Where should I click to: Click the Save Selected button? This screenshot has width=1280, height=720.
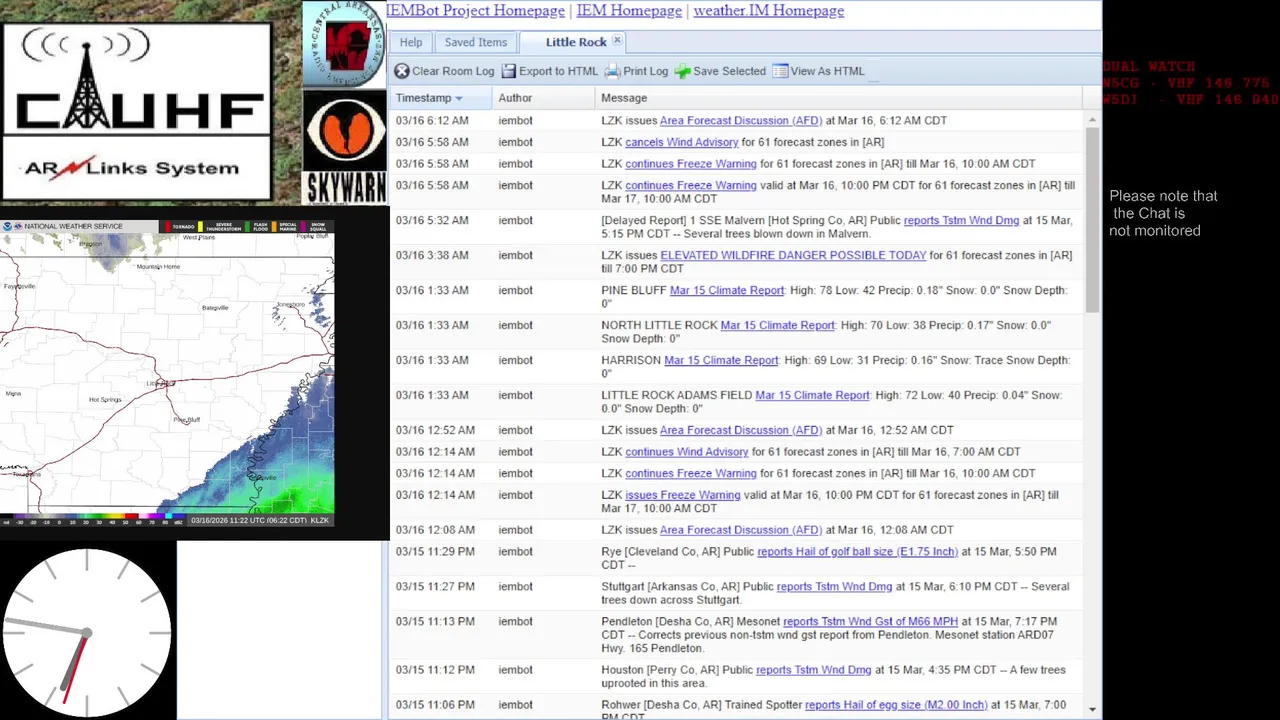(720, 71)
